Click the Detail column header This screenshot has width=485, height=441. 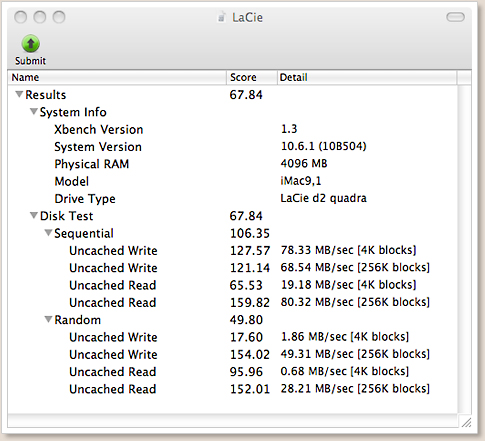click(367, 77)
